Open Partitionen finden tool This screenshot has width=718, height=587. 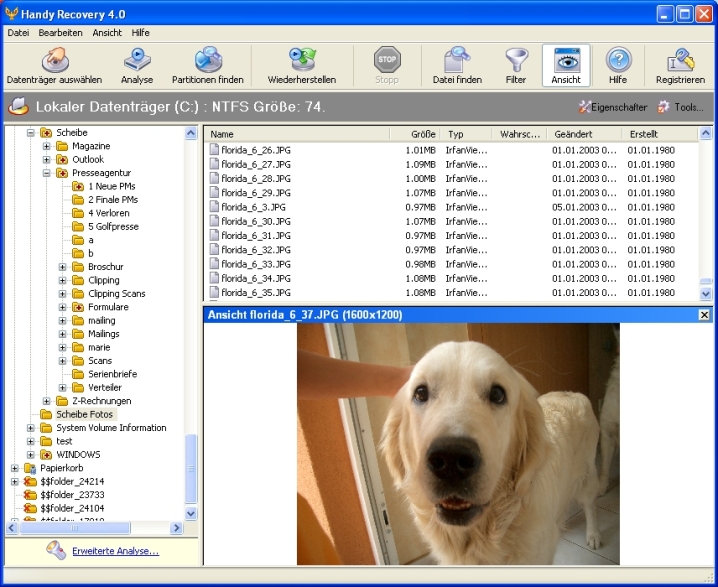207,60
